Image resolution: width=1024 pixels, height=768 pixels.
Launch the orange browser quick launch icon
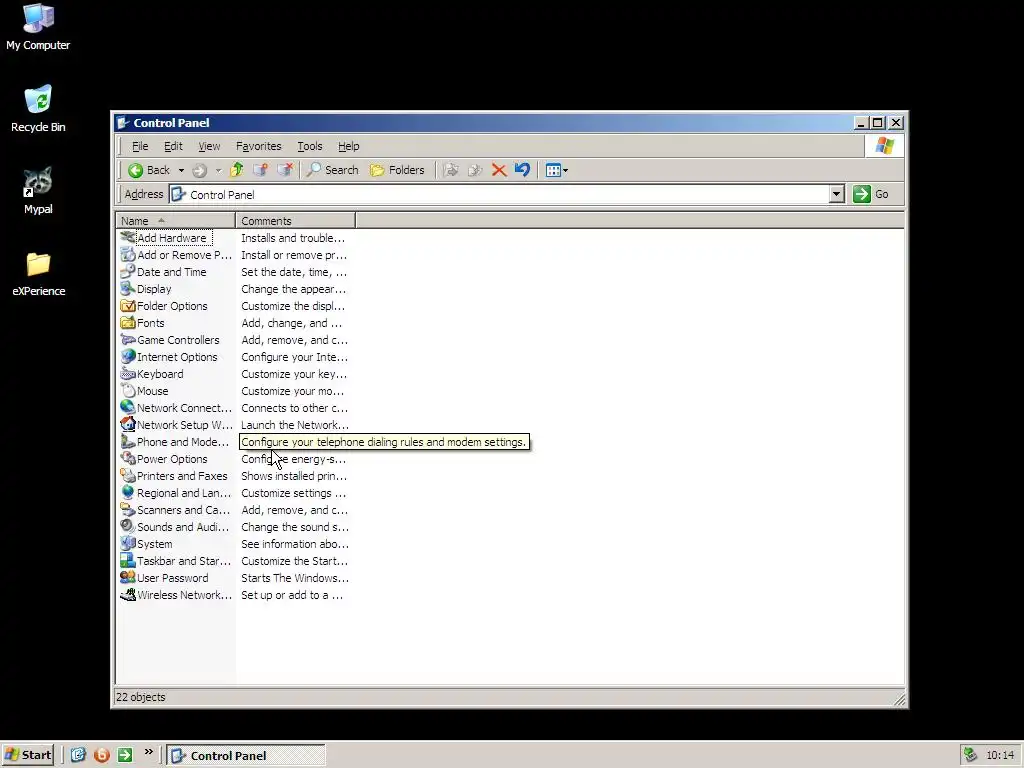(102, 755)
